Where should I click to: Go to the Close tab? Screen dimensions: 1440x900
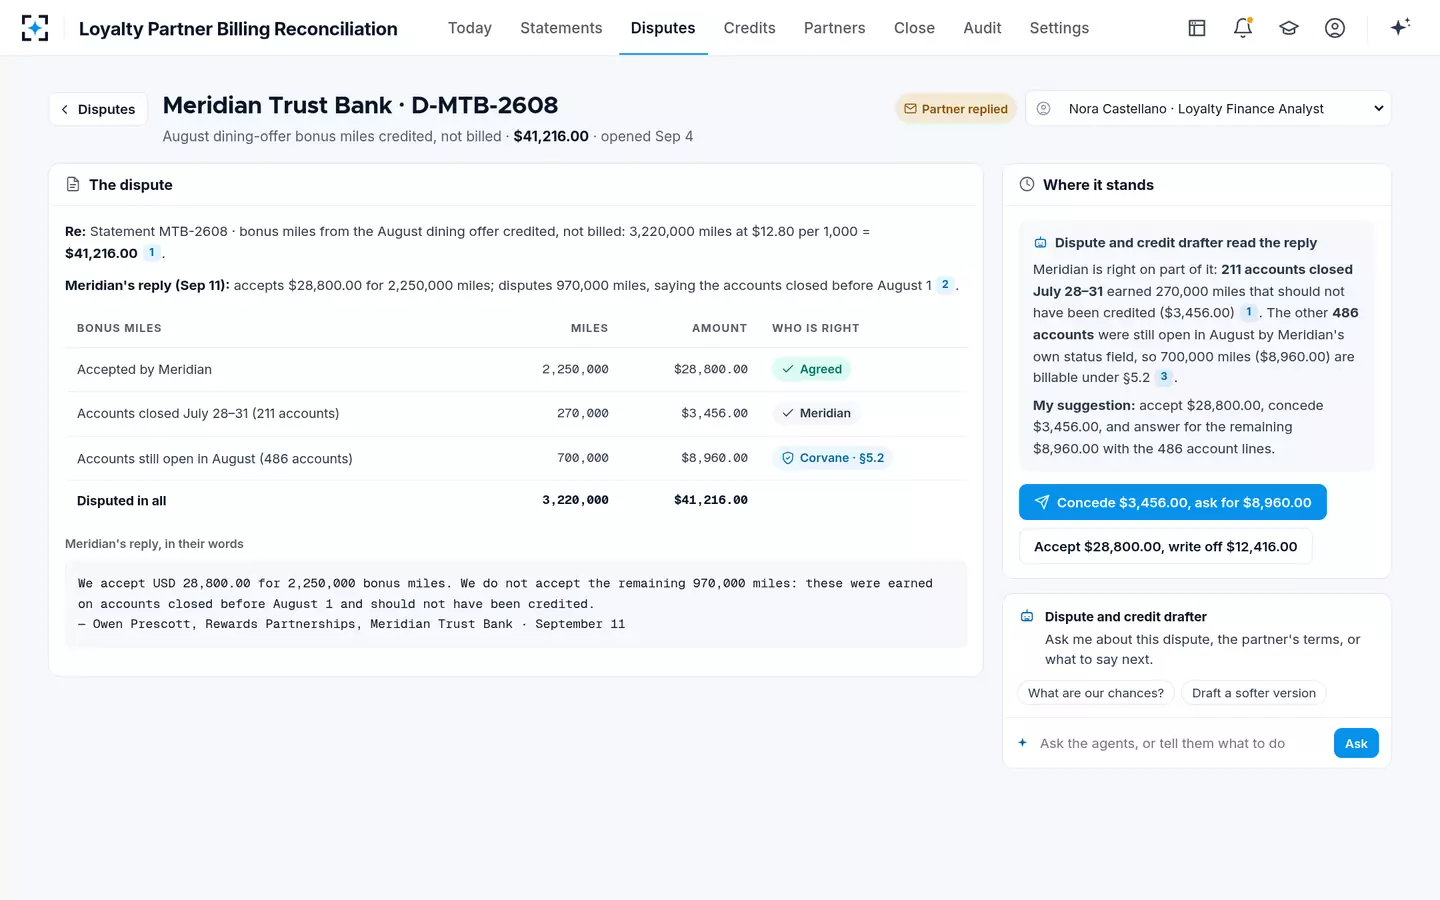(x=914, y=28)
